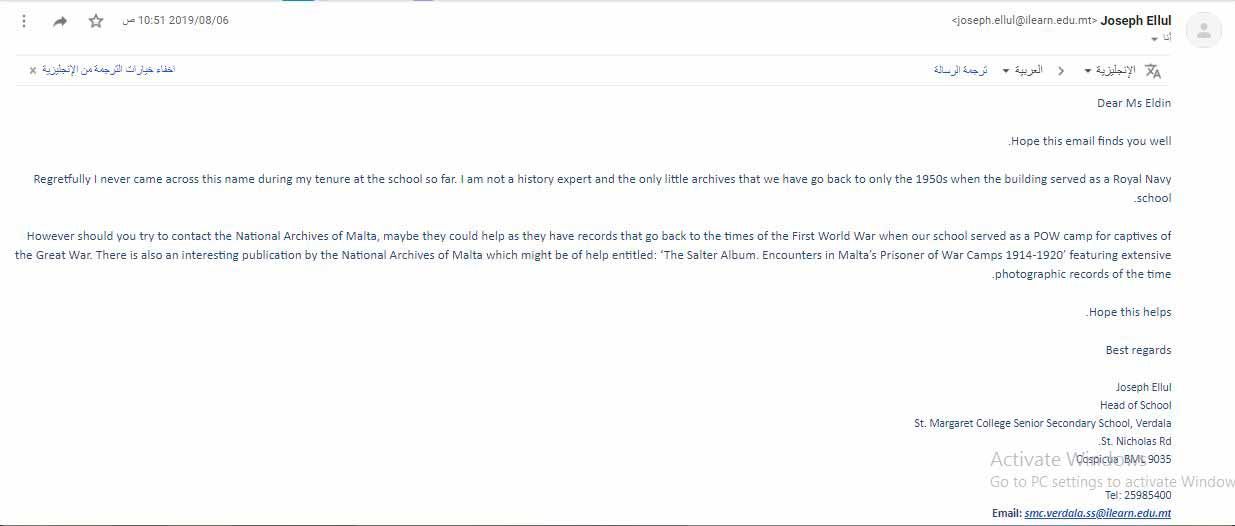Click the ترجمة الرسالة translate message link
The image size is (1235, 526).
pos(961,71)
